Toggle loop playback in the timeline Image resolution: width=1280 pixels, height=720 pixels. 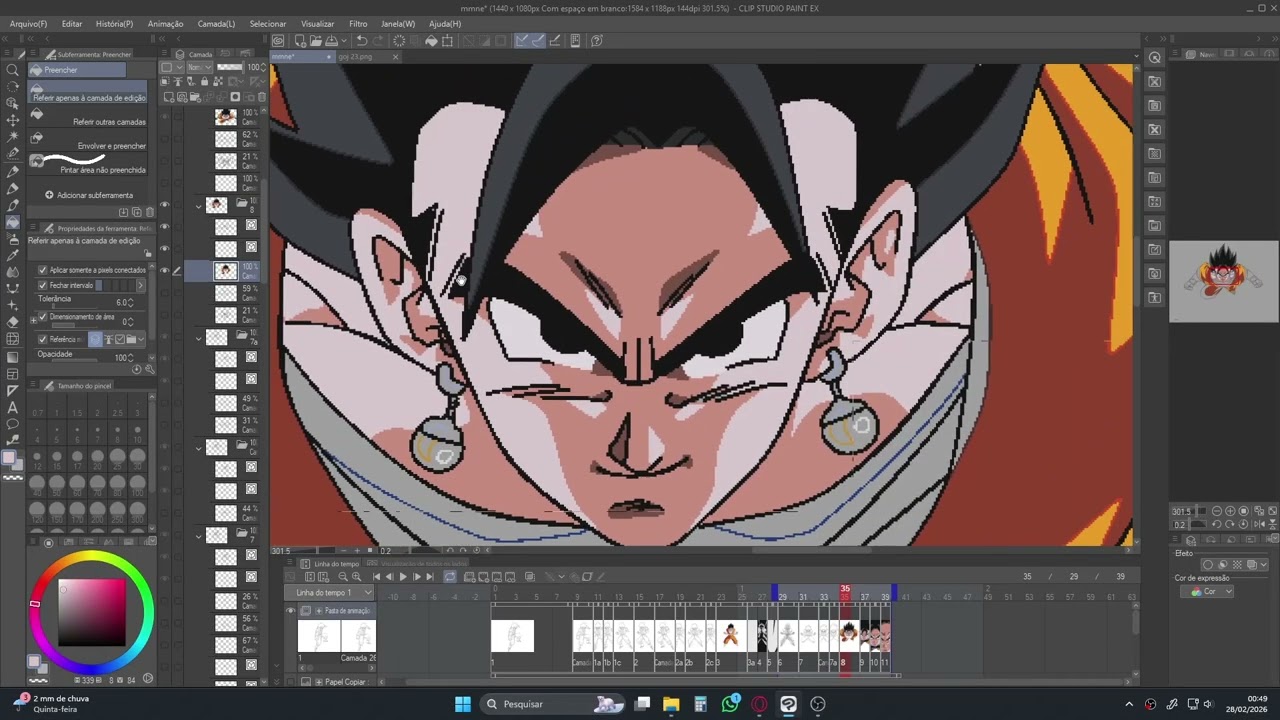click(449, 577)
